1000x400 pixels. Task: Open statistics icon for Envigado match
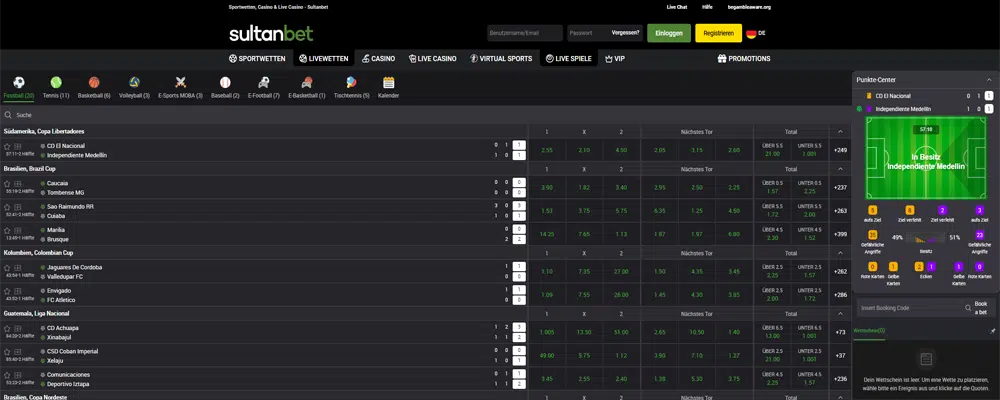tap(17, 291)
